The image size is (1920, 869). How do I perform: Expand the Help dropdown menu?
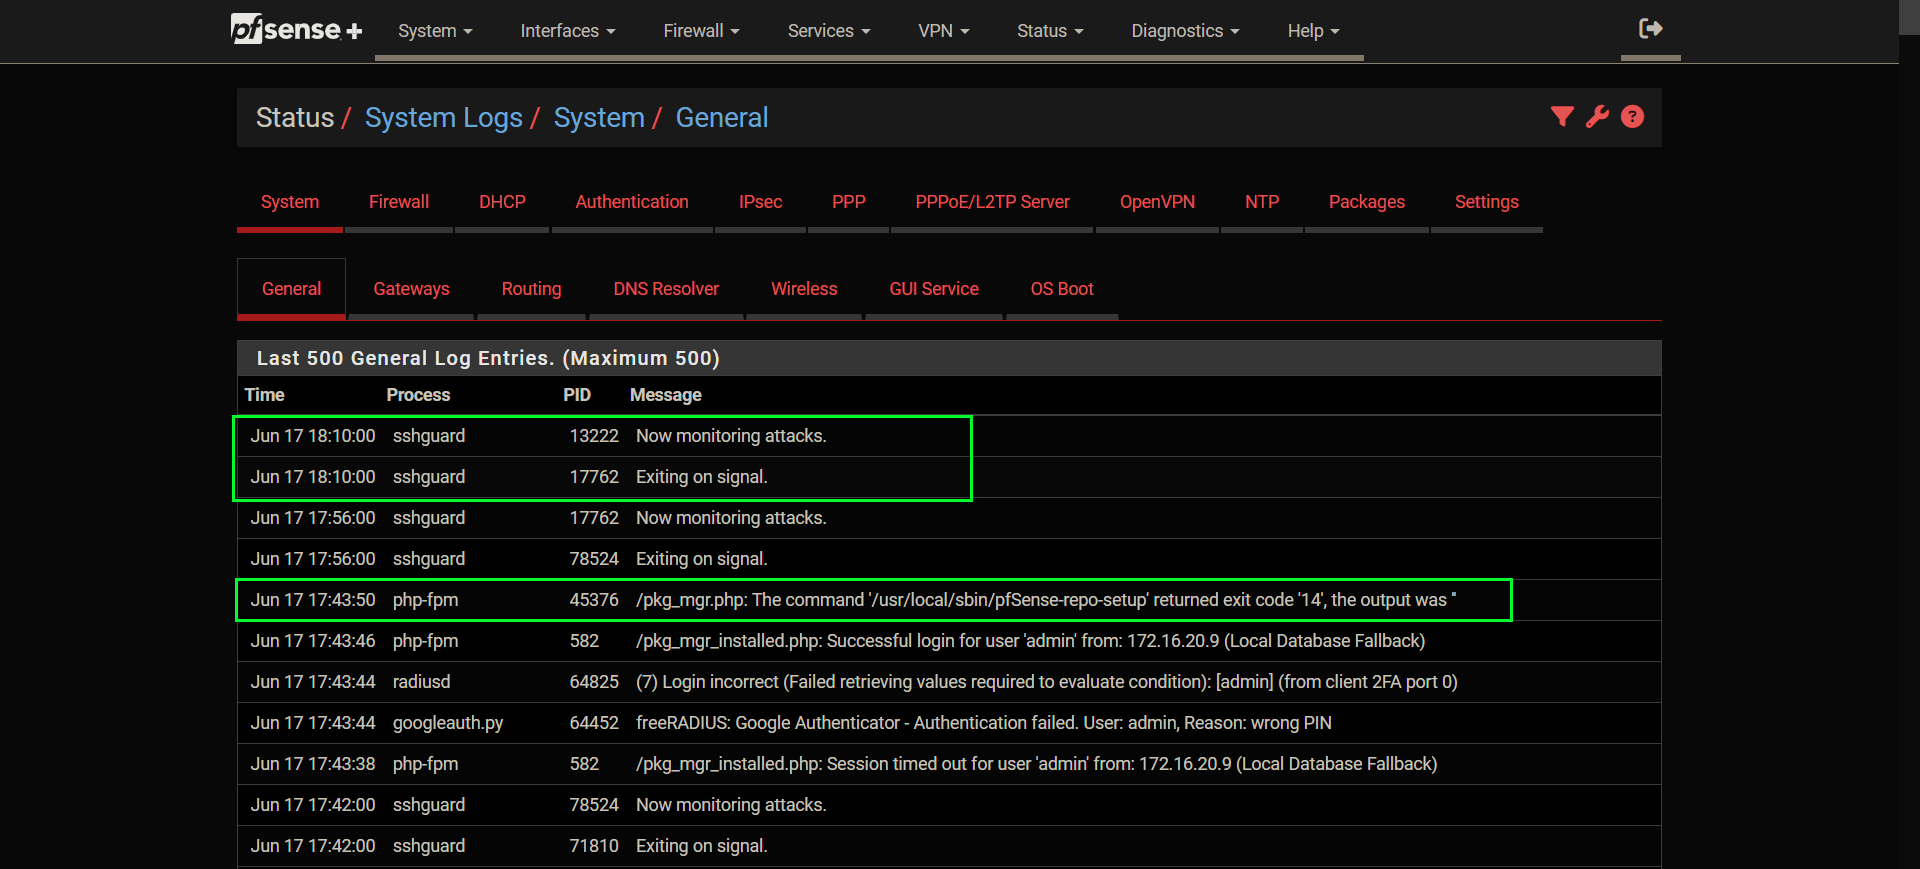(x=1313, y=31)
